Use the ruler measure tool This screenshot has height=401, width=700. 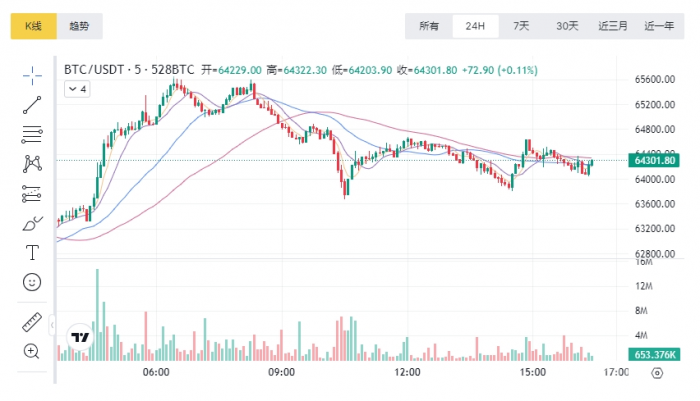pos(32,323)
